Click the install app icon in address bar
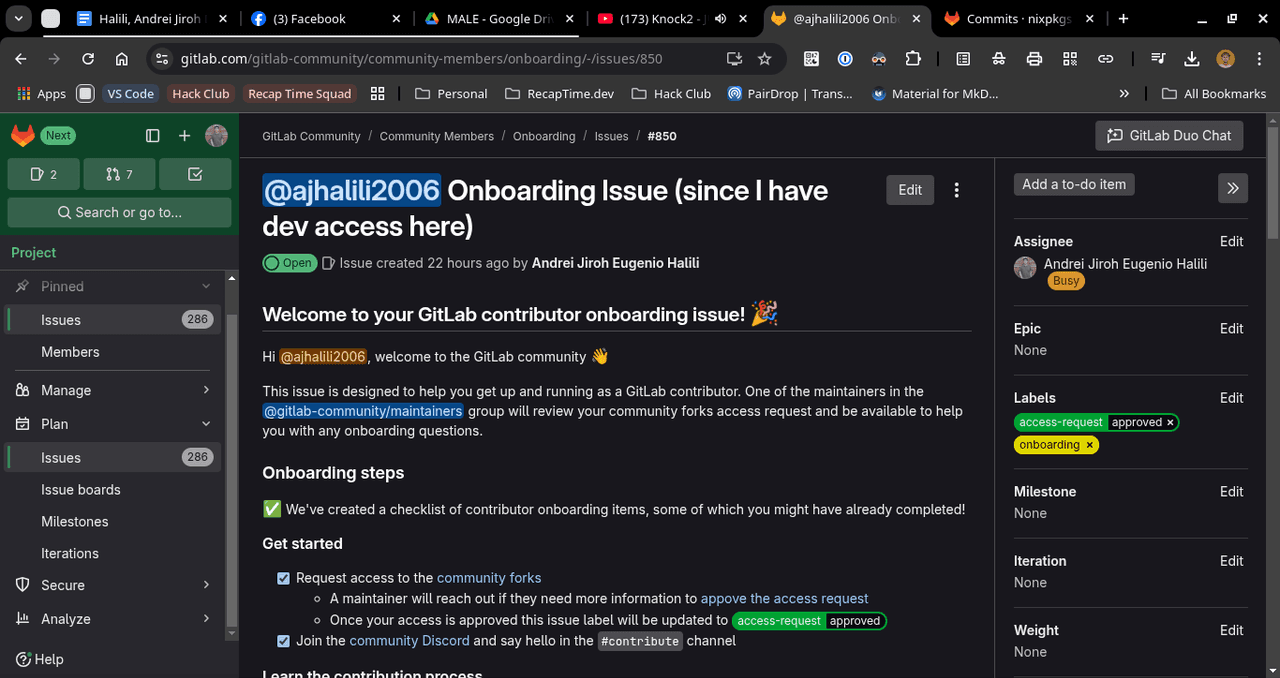Image resolution: width=1280 pixels, height=678 pixels. pos(735,59)
